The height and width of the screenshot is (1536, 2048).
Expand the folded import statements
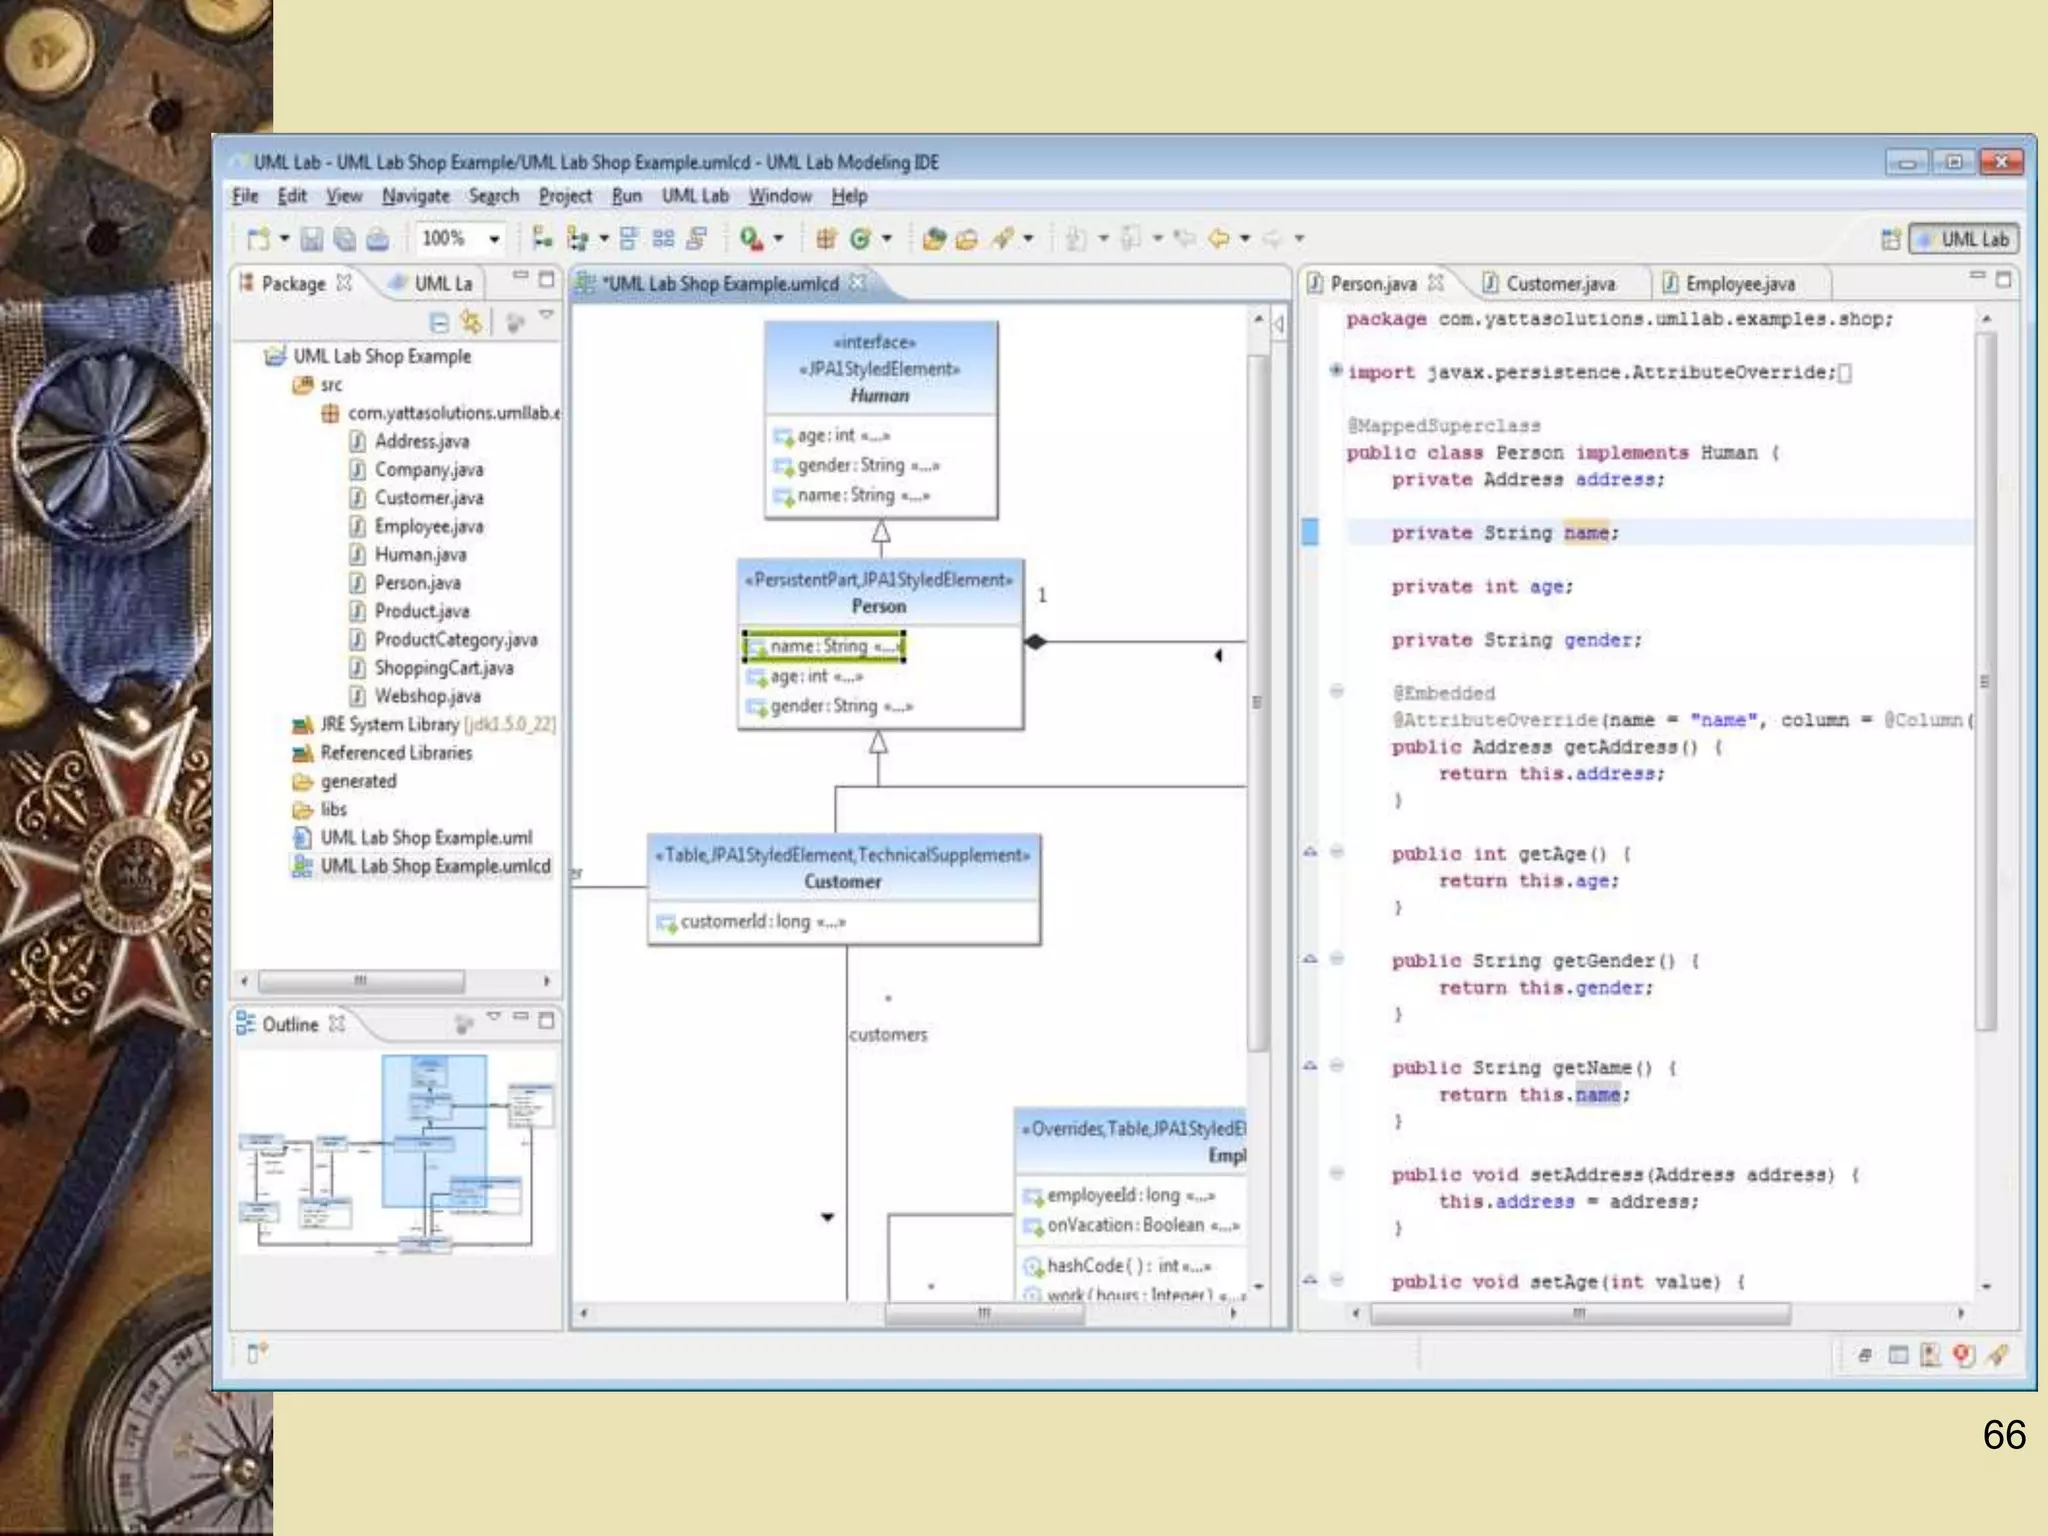(1336, 371)
